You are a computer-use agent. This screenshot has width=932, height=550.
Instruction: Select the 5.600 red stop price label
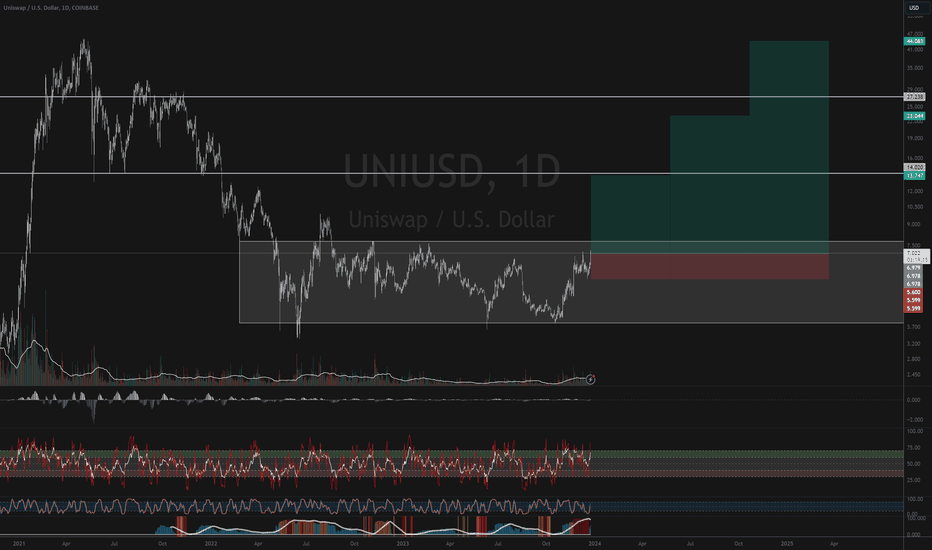(x=914, y=292)
